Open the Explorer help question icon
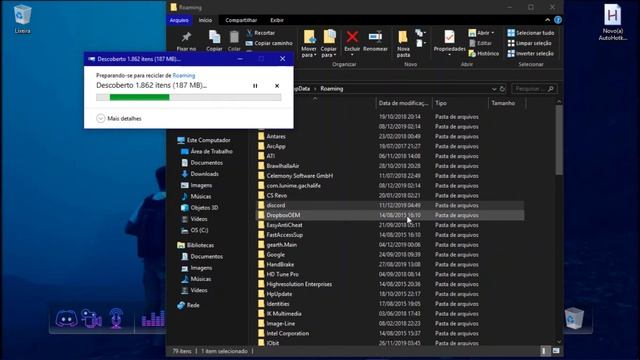 click(x=558, y=20)
